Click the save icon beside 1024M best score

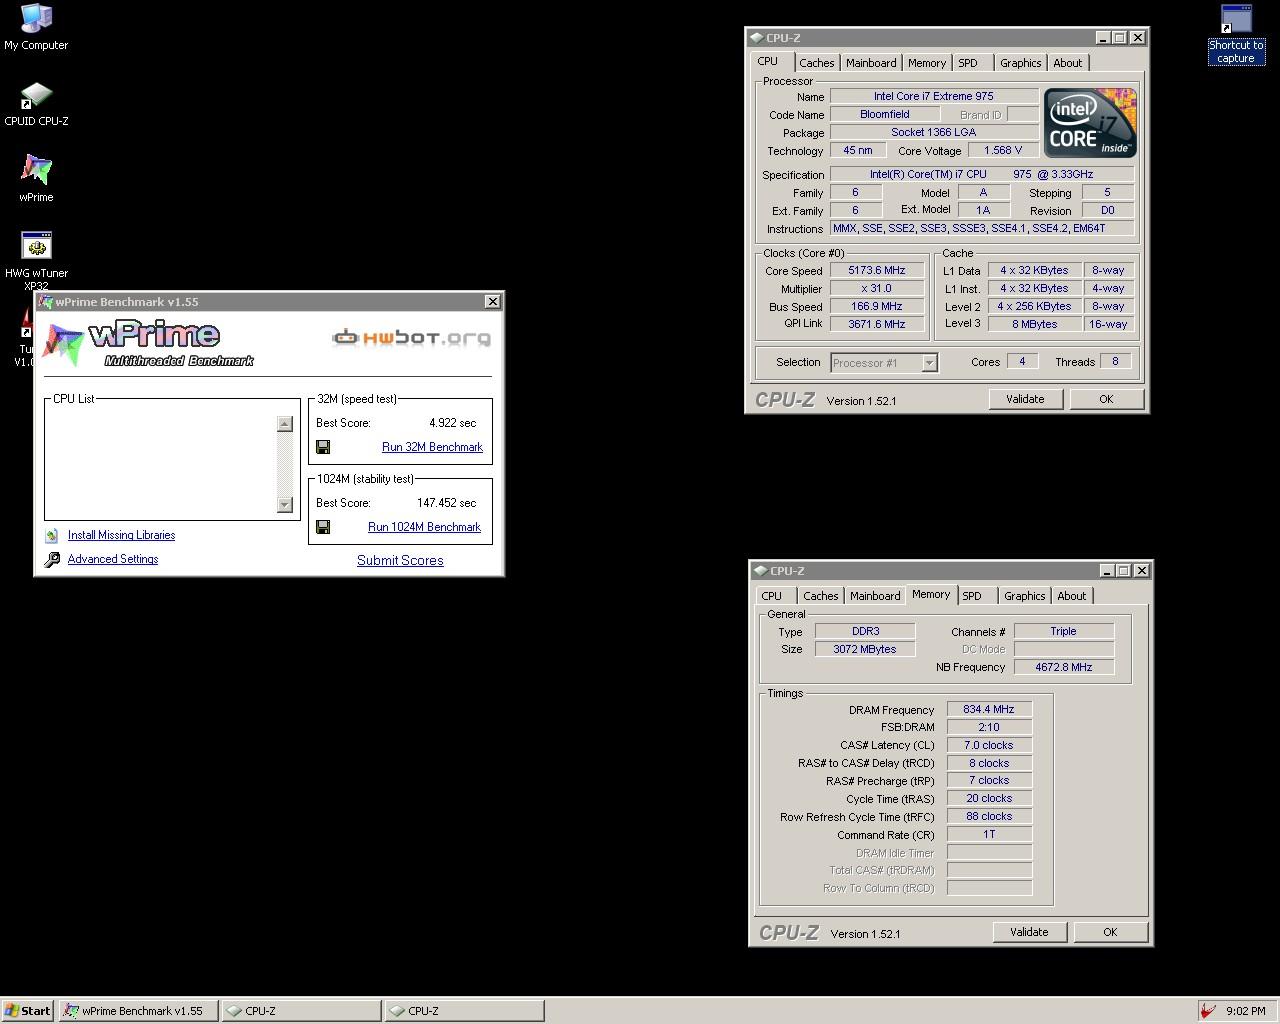point(323,527)
